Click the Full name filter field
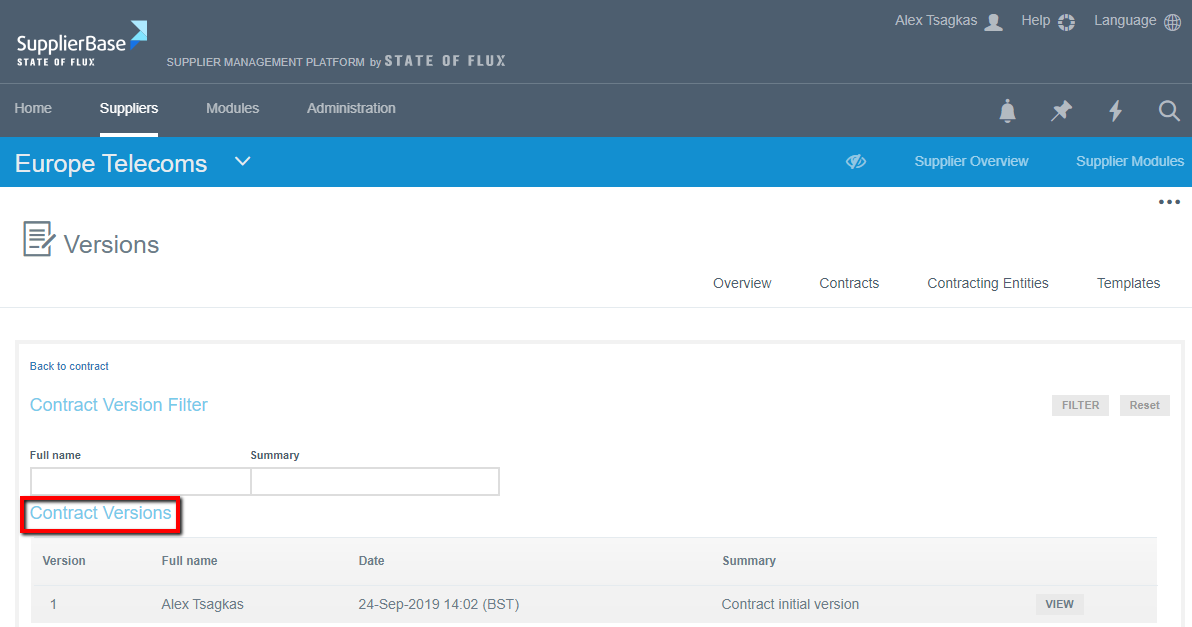 point(140,481)
